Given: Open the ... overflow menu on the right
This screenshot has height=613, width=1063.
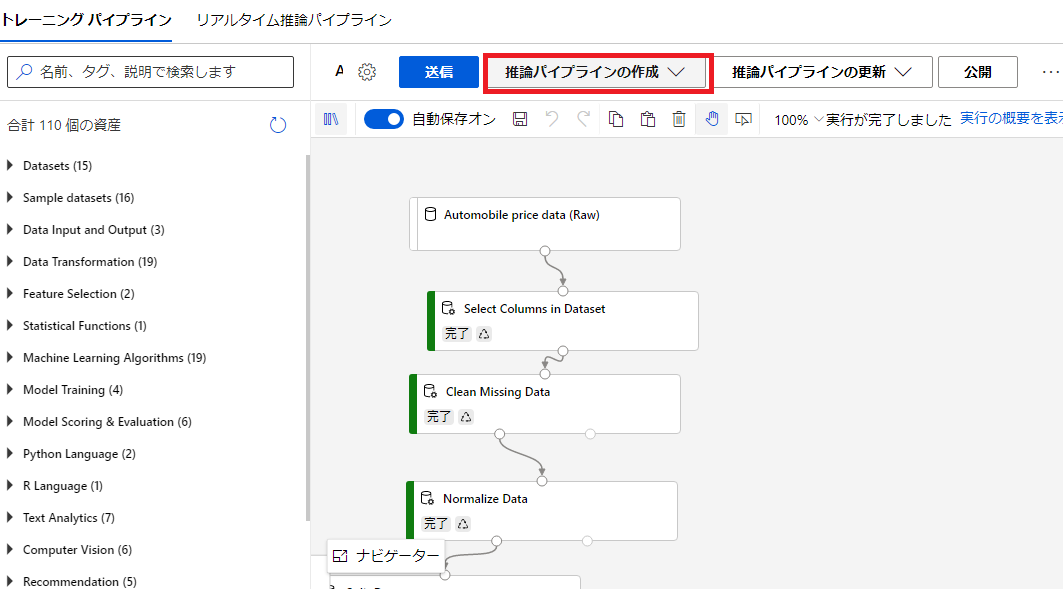Looking at the screenshot, I should (x=1050, y=72).
